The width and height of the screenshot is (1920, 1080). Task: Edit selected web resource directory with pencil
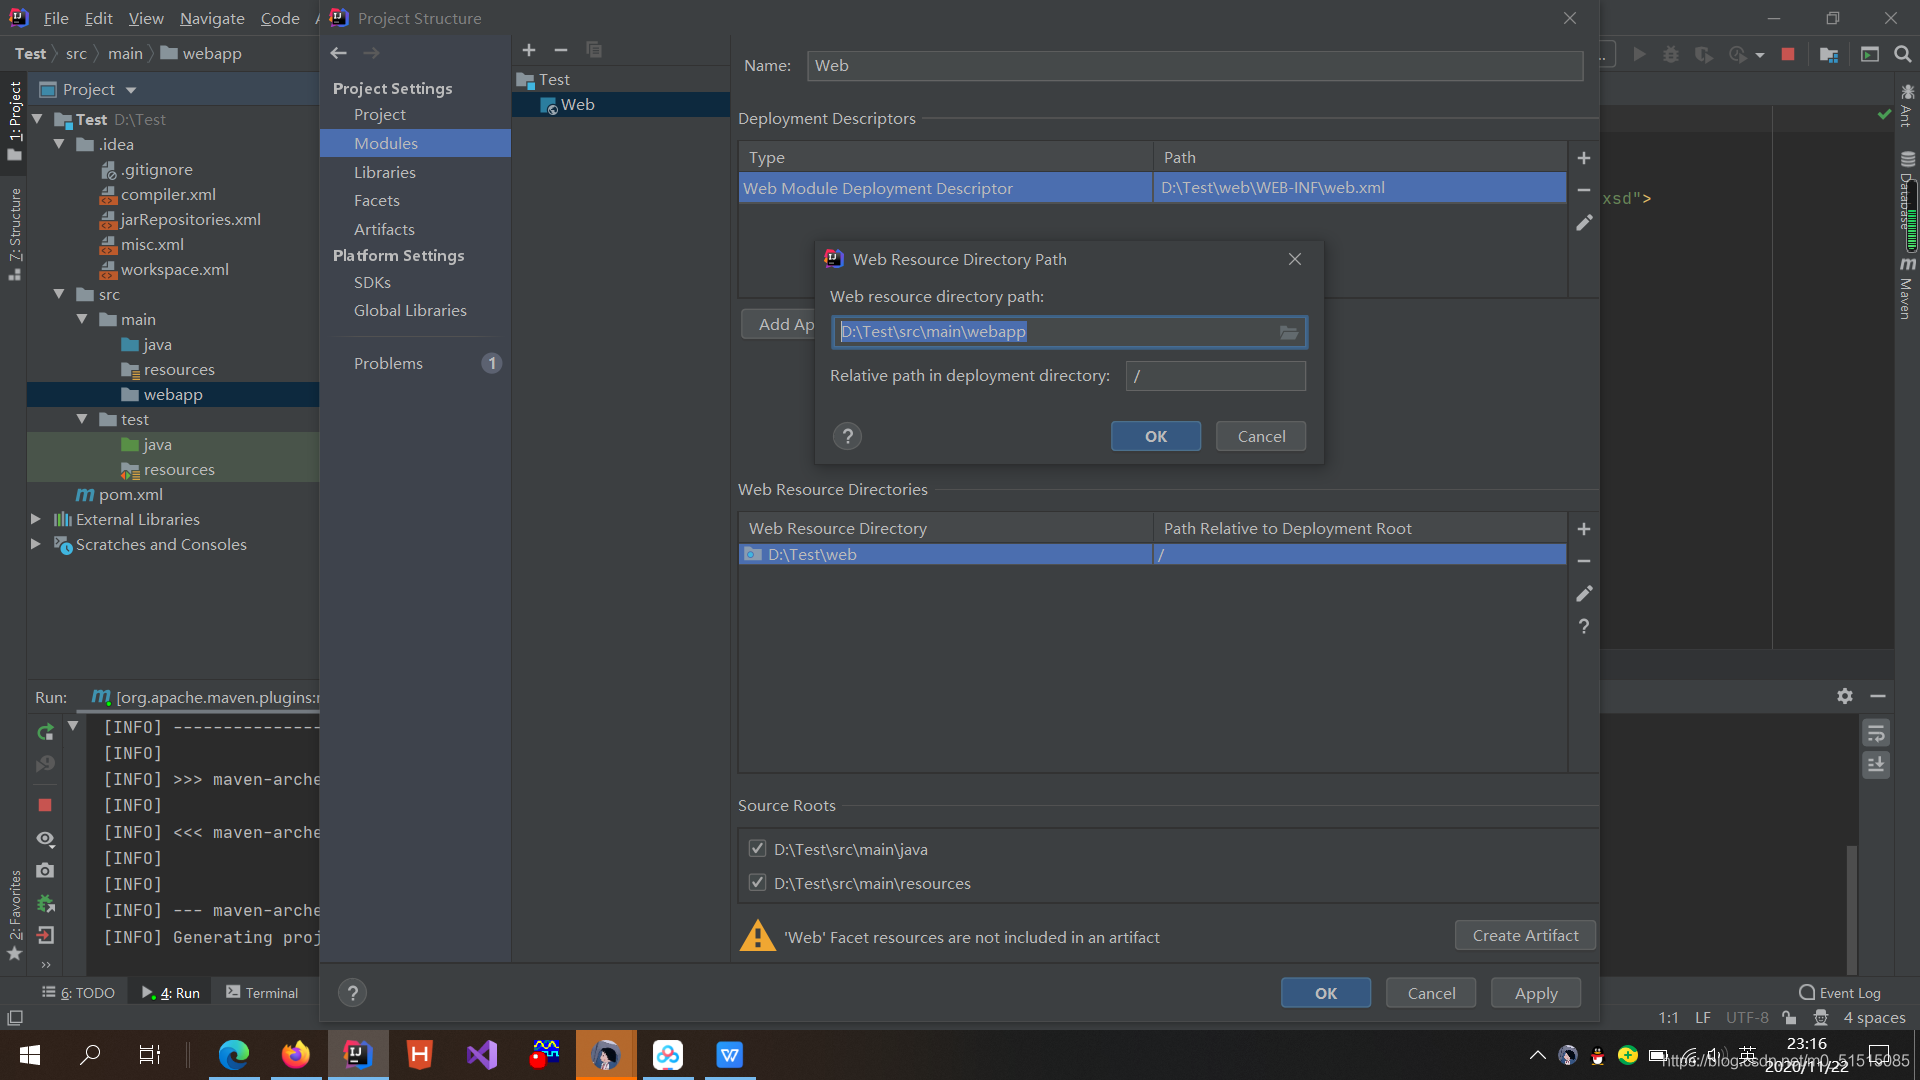tap(1584, 594)
